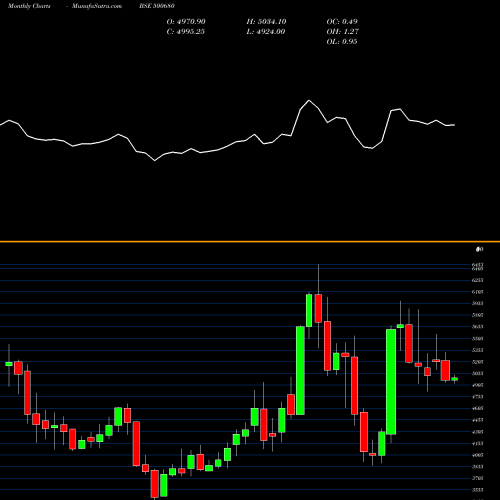500x500 pixels.
Task: Select the "OC: 0.49" reading
Action: coord(342,21)
